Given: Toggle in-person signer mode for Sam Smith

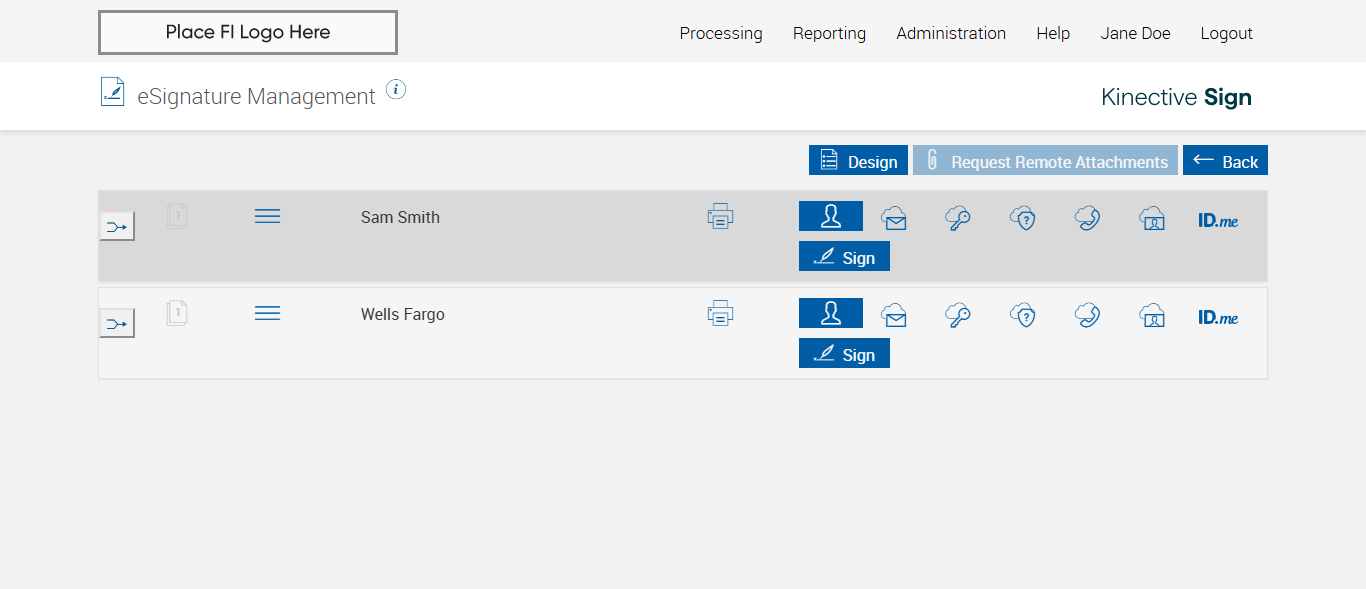Looking at the screenshot, I should coord(830,216).
